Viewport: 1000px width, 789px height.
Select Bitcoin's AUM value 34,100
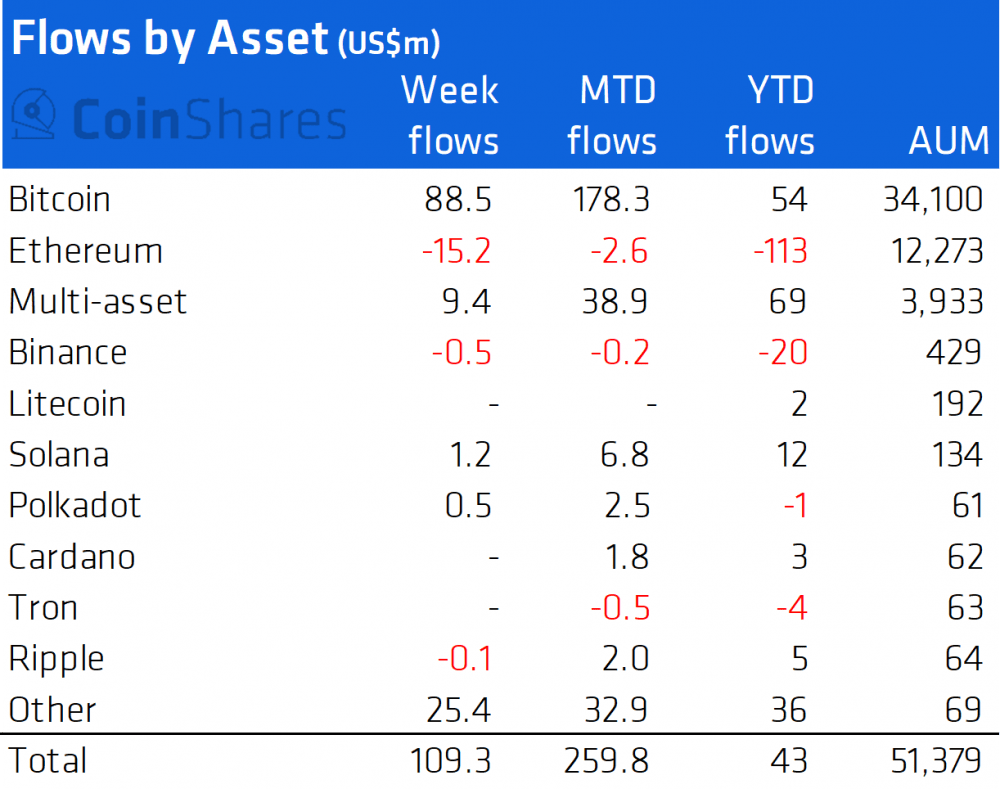point(932,199)
